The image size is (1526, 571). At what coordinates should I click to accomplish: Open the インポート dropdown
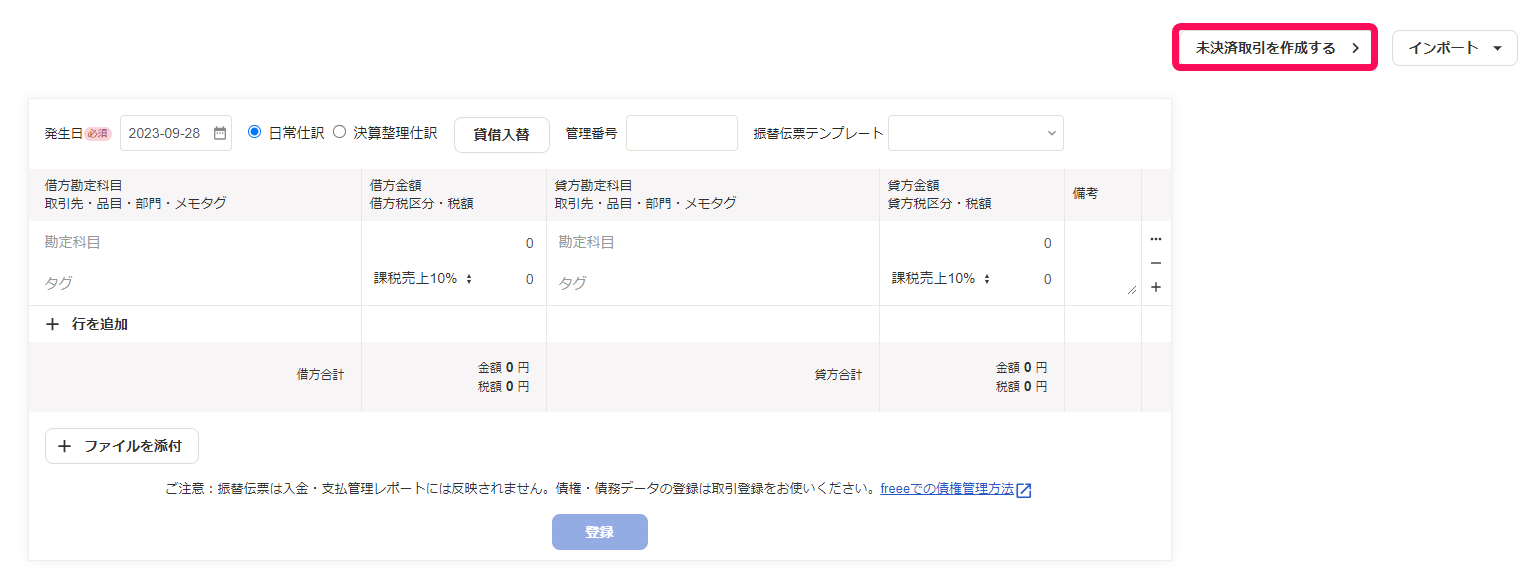[x=1454, y=48]
